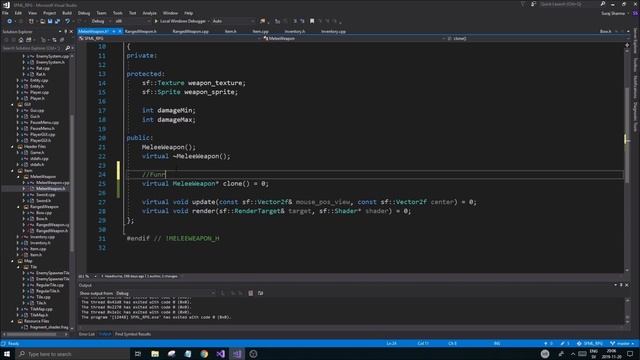Open the notification center icon

click(x=630, y=354)
